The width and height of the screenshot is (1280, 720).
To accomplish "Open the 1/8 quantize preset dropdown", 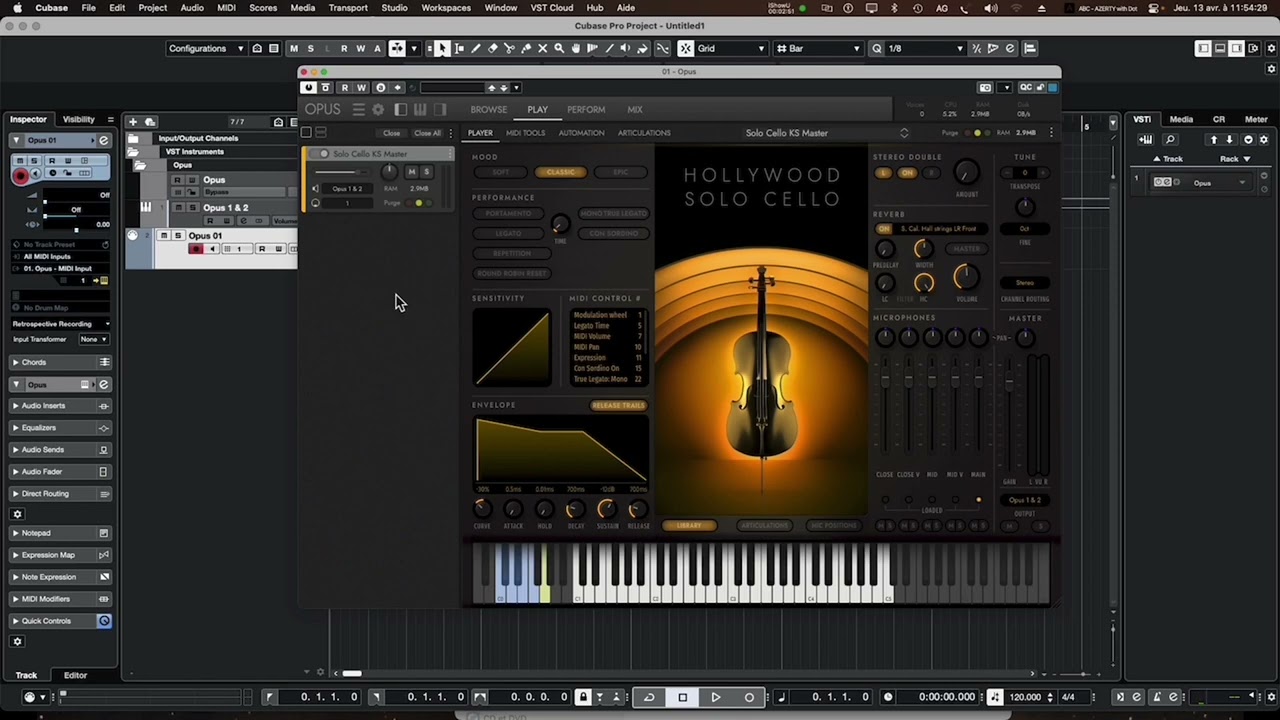I will click(x=925, y=48).
